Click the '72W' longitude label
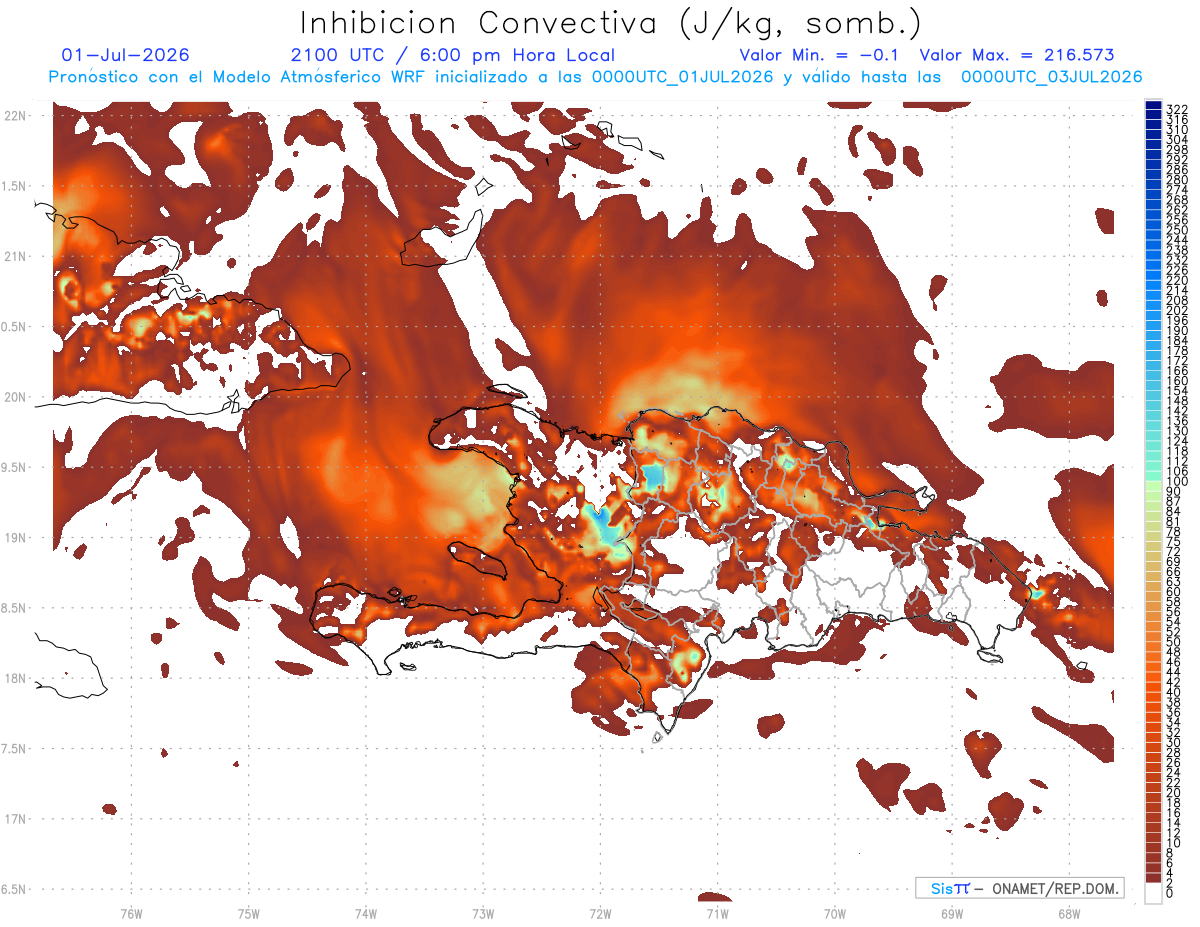The image size is (1200, 927). point(600,913)
